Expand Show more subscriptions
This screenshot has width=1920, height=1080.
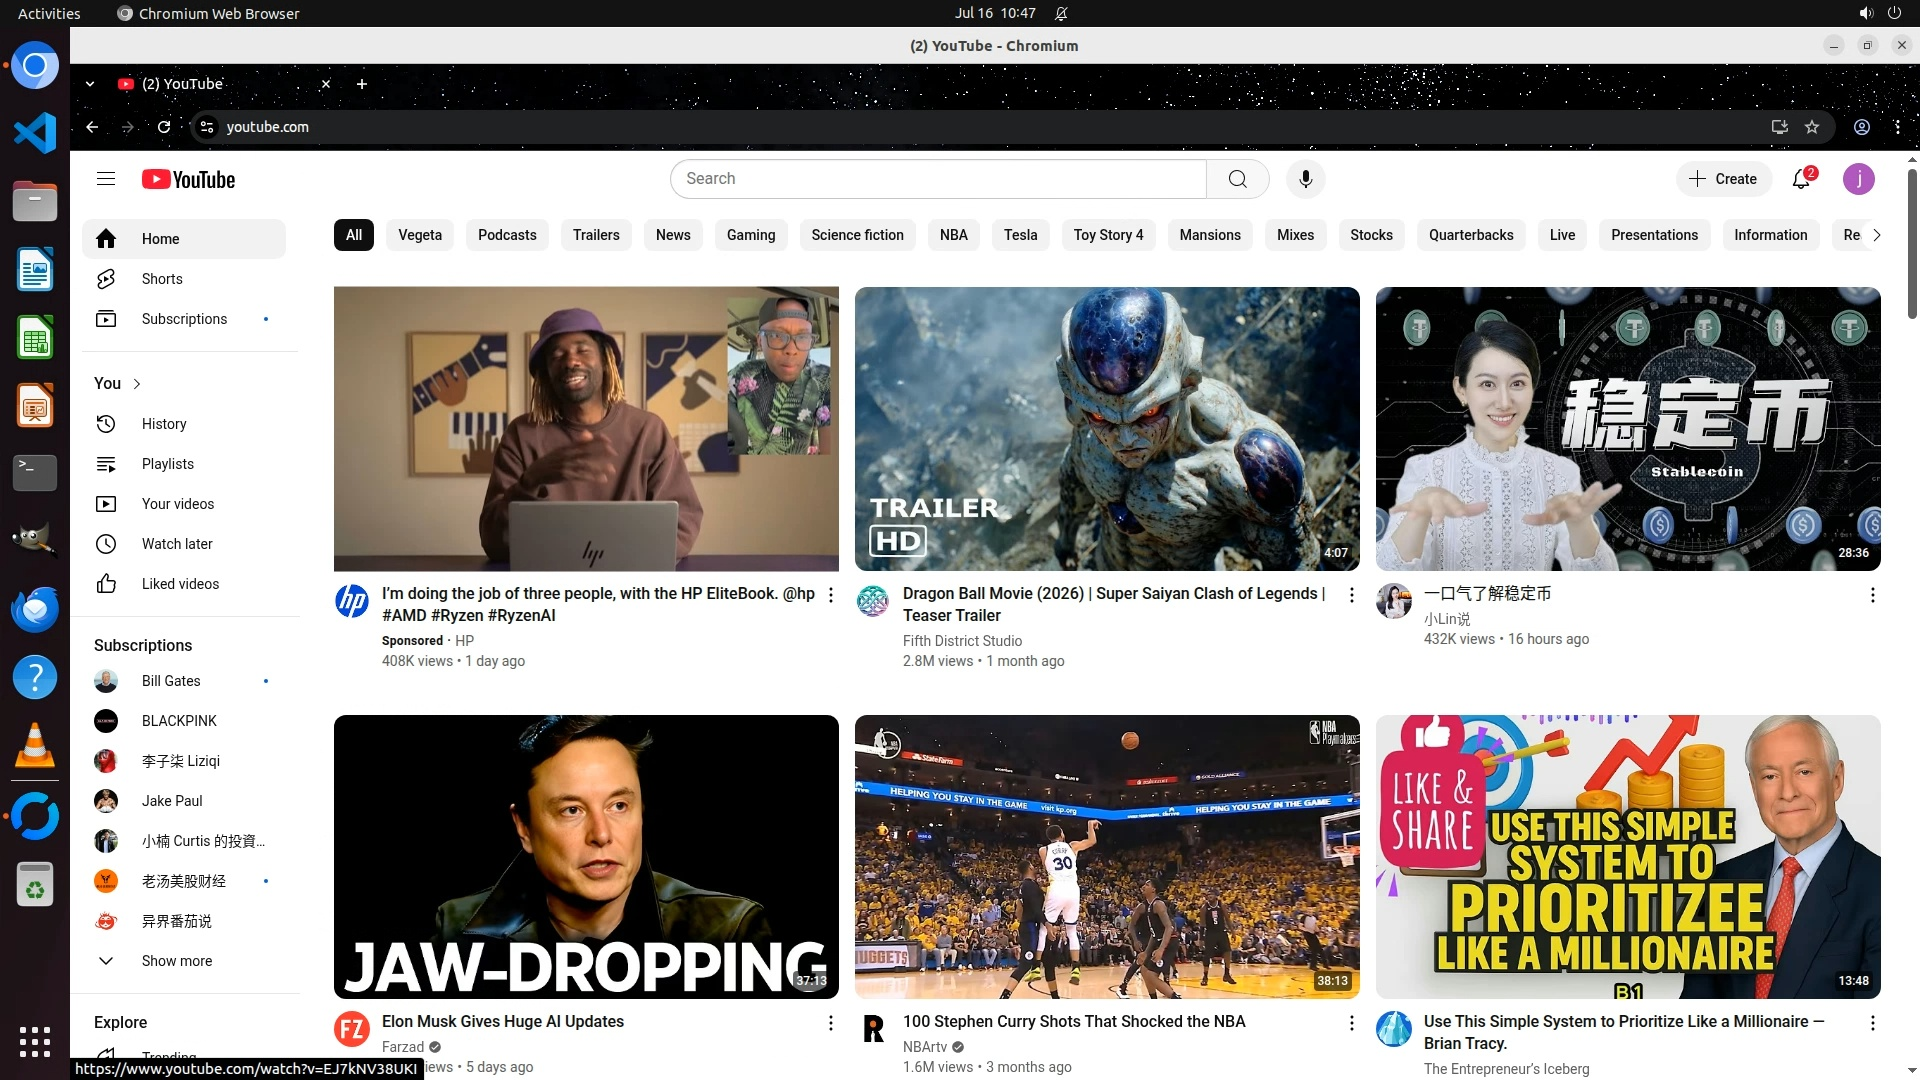(176, 961)
